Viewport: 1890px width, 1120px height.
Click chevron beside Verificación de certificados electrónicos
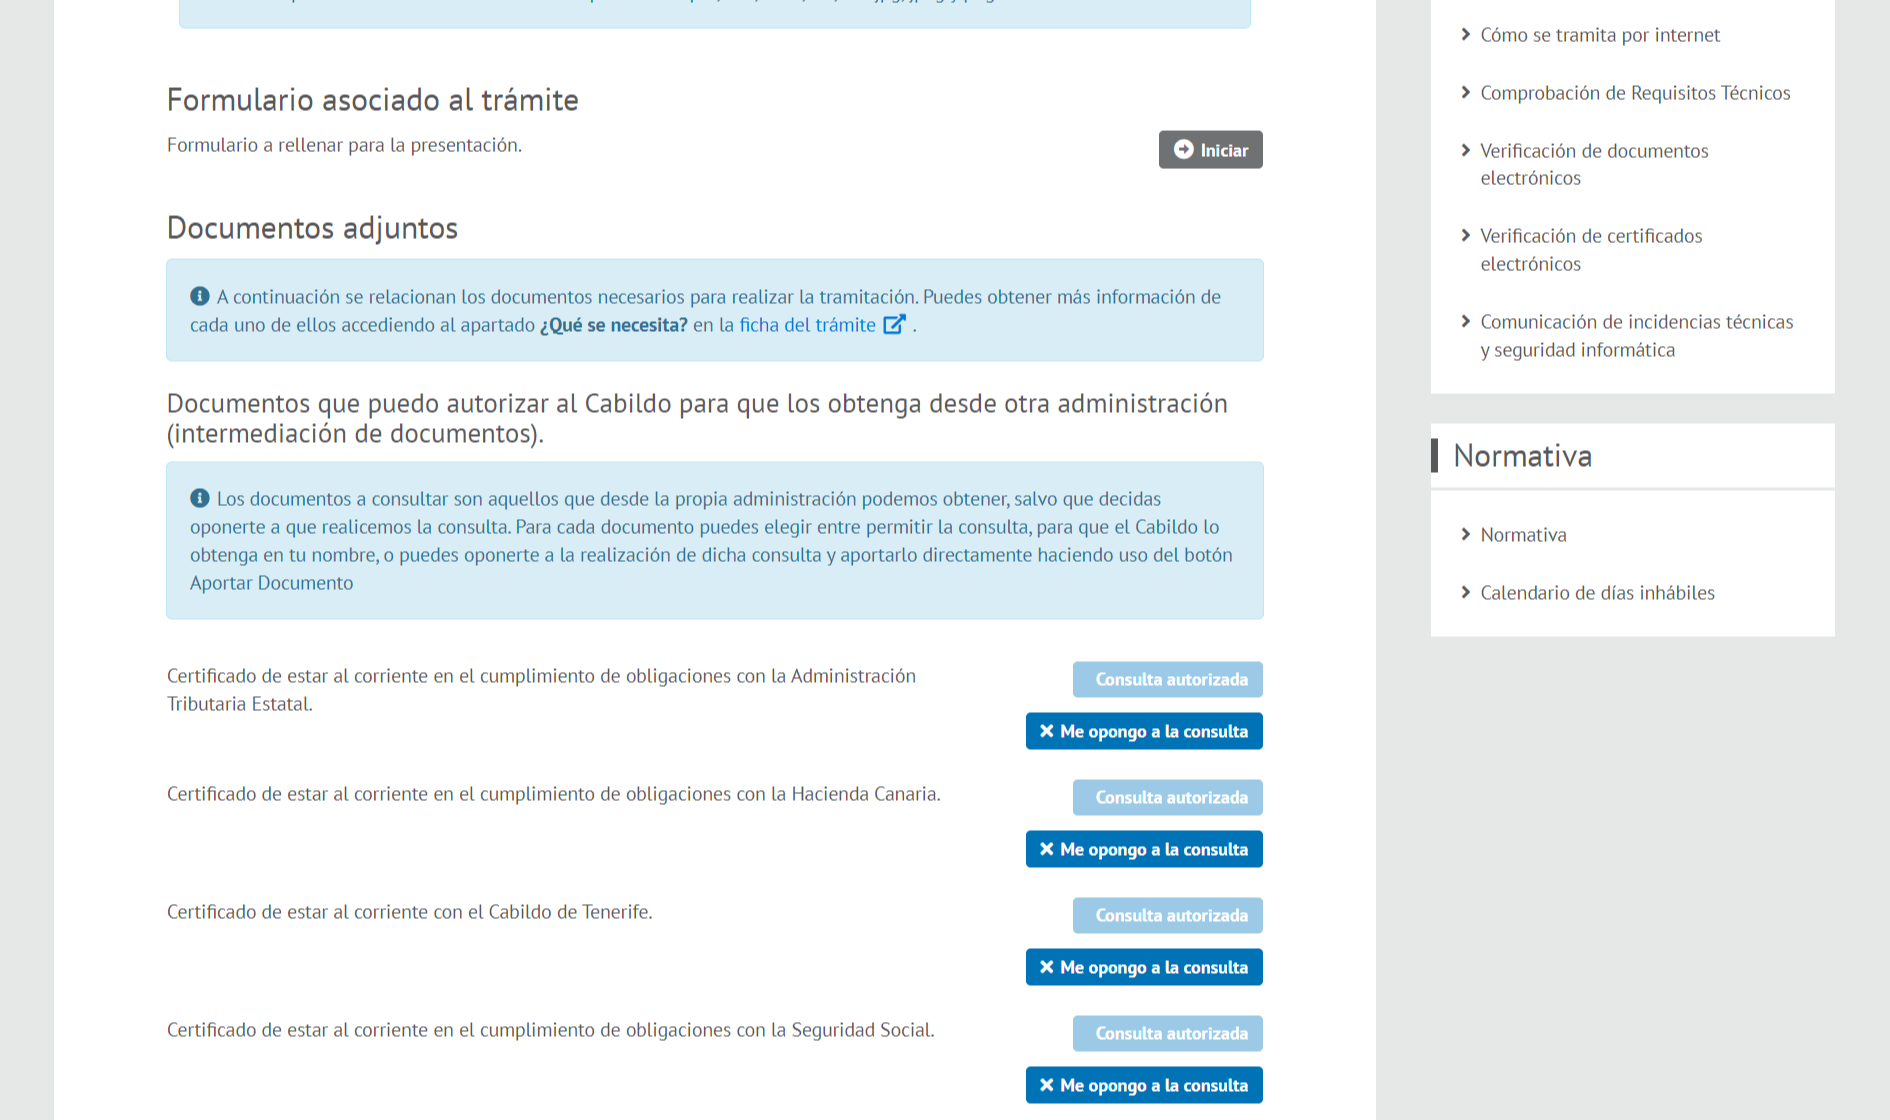point(1466,235)
